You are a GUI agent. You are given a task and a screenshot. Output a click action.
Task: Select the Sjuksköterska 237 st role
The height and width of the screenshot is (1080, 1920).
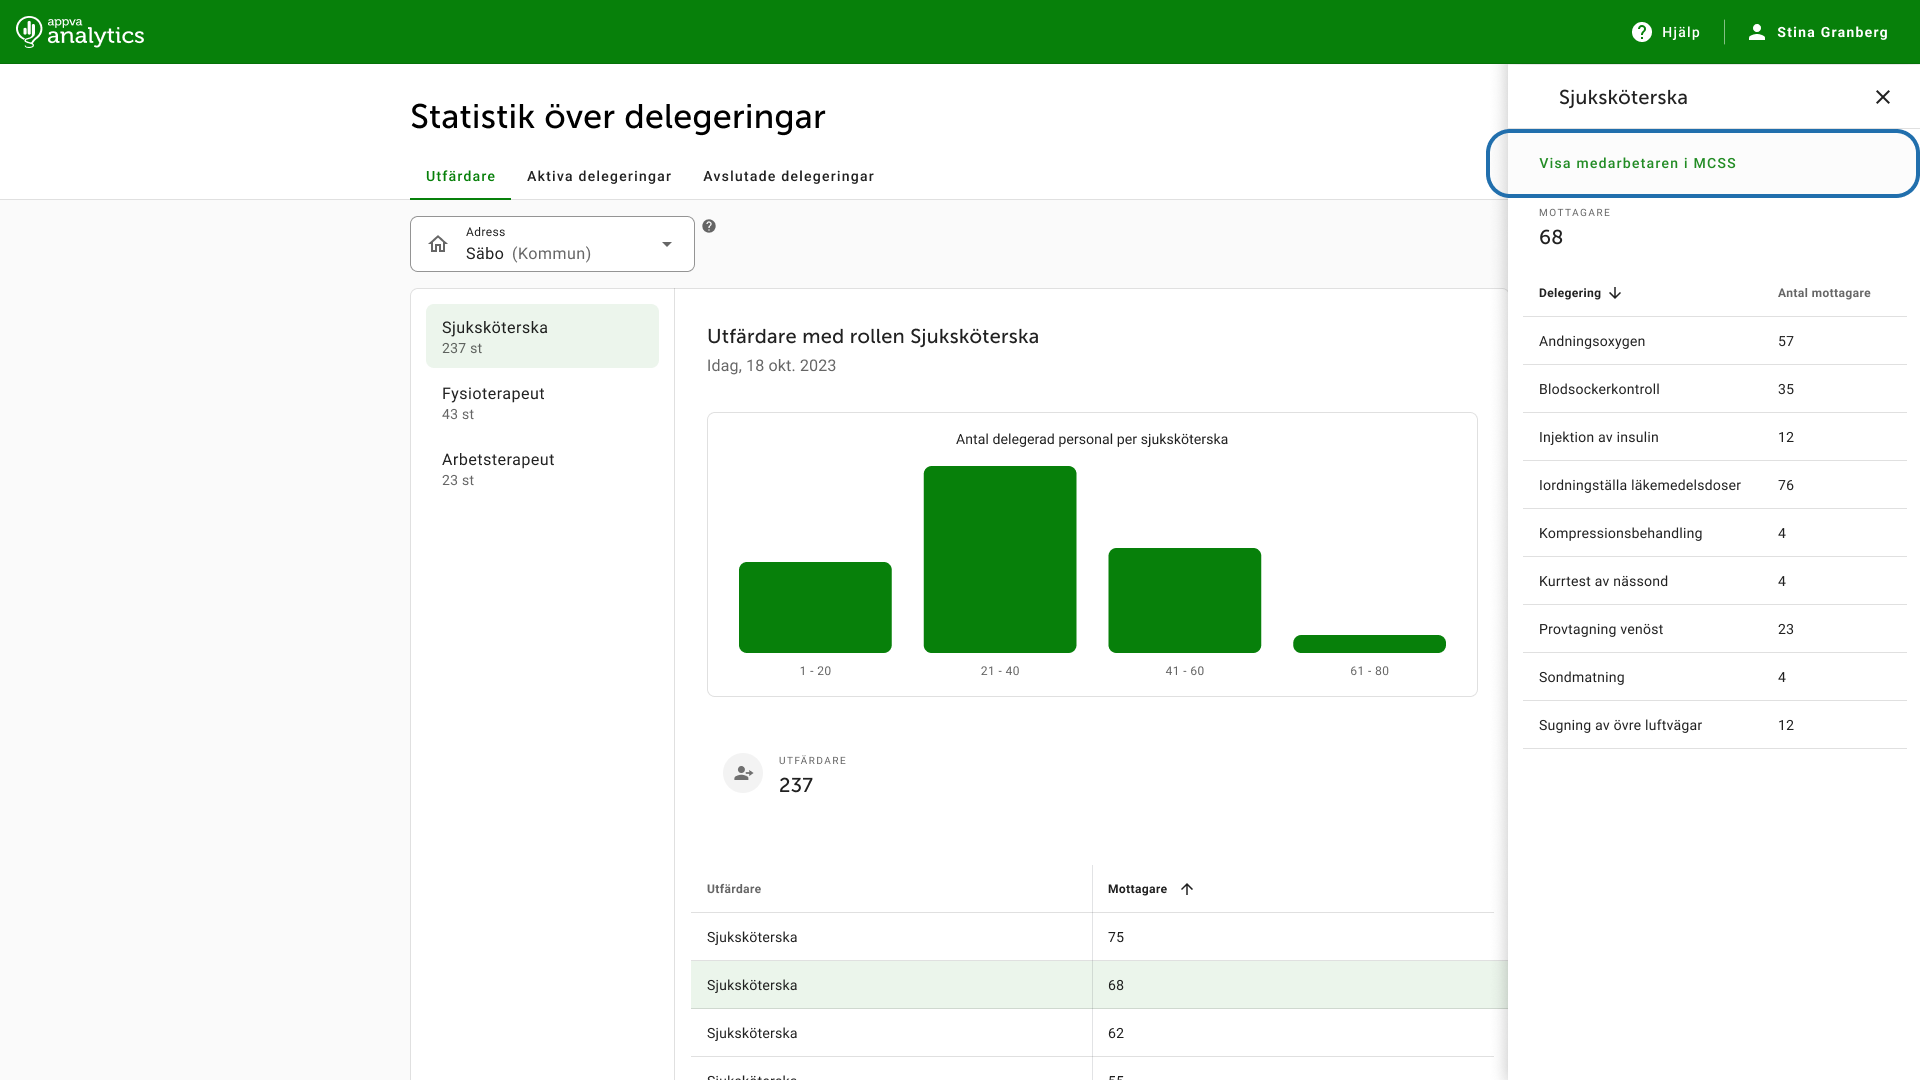pyautogui.click(x=542, y=336)
